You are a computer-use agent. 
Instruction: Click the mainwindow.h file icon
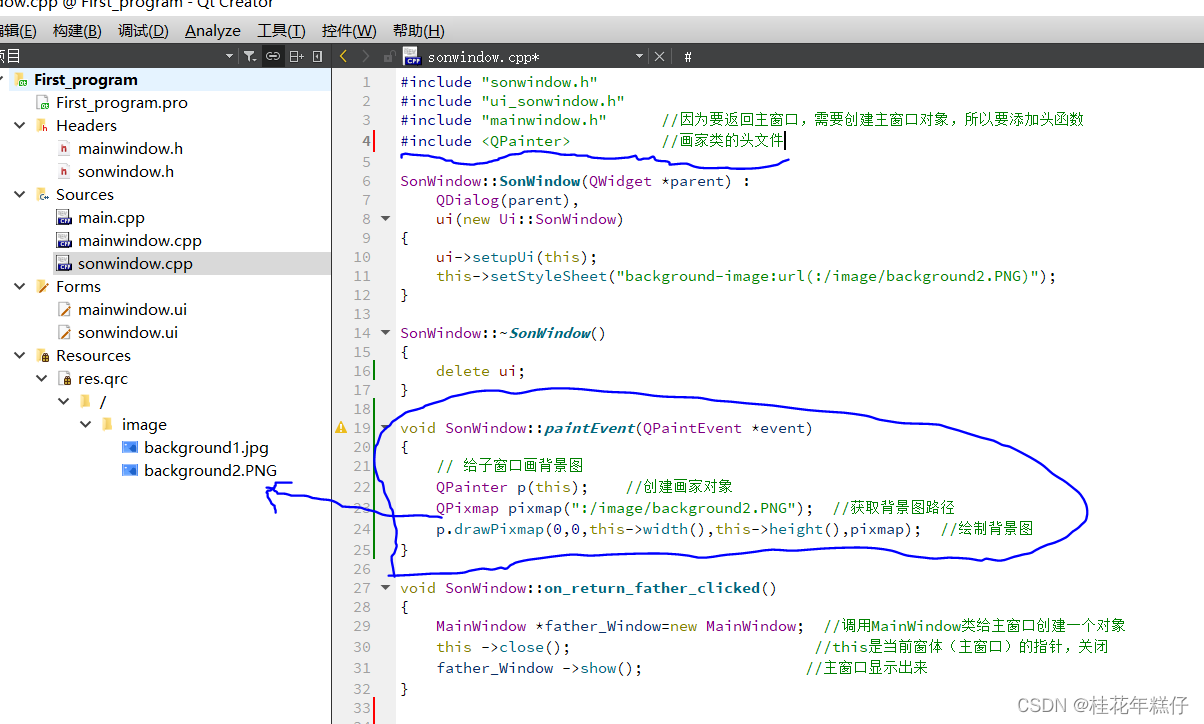pyautogui.click(x=65, y=149)
